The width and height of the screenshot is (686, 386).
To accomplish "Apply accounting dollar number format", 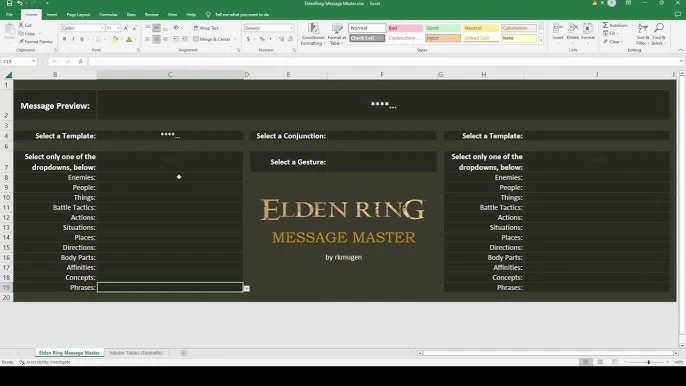I will coord(248,39).
